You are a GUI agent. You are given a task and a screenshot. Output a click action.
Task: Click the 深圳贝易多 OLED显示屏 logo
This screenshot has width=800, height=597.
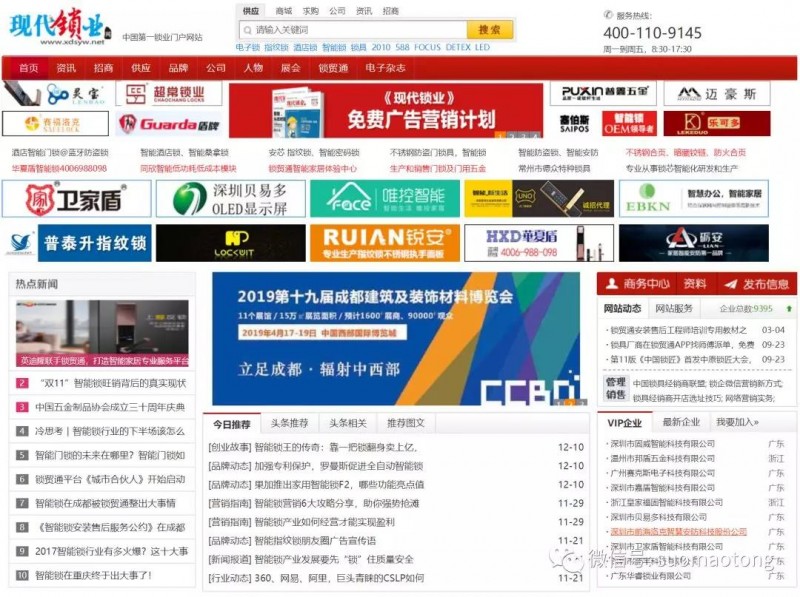point(230,198)
